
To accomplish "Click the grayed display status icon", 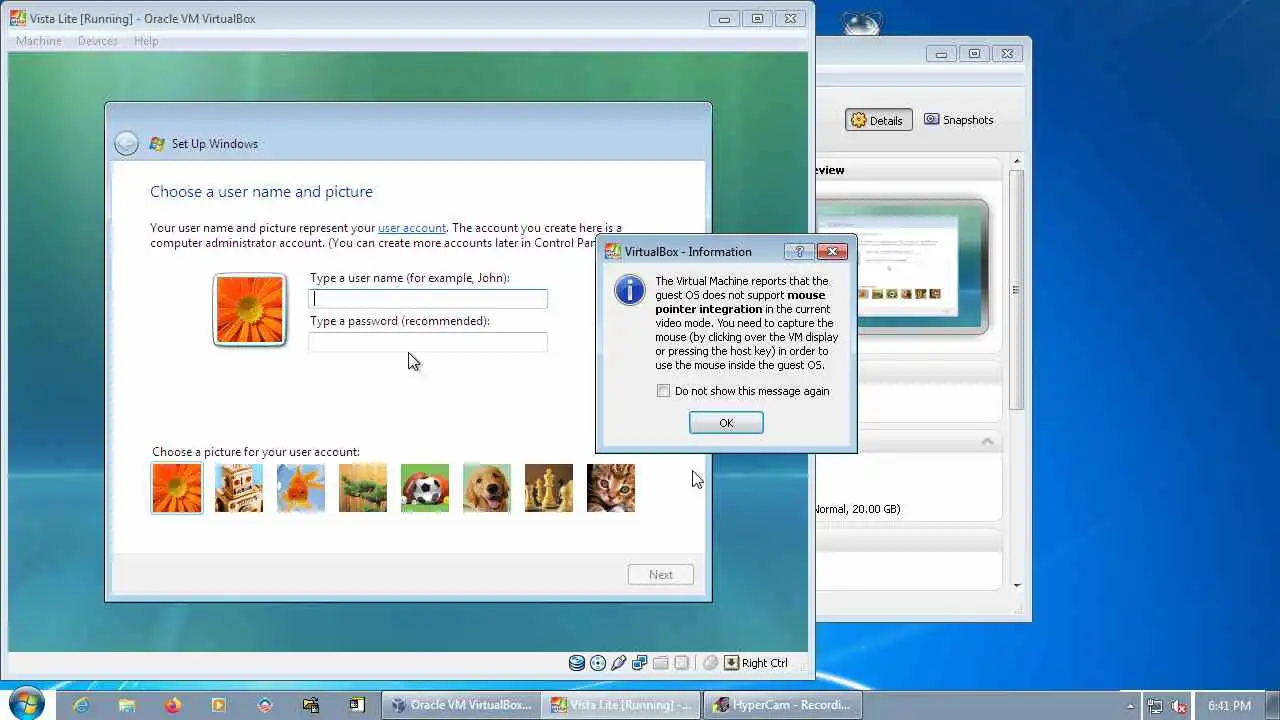I will [681, 663].
